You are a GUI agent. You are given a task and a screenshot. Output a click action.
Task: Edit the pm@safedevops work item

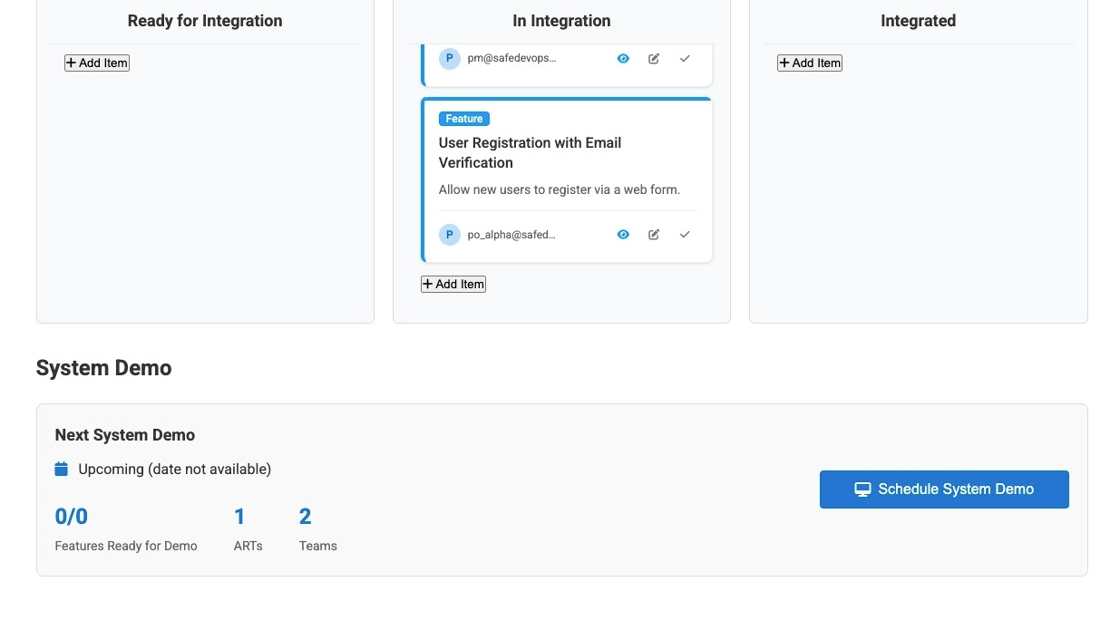654,58
